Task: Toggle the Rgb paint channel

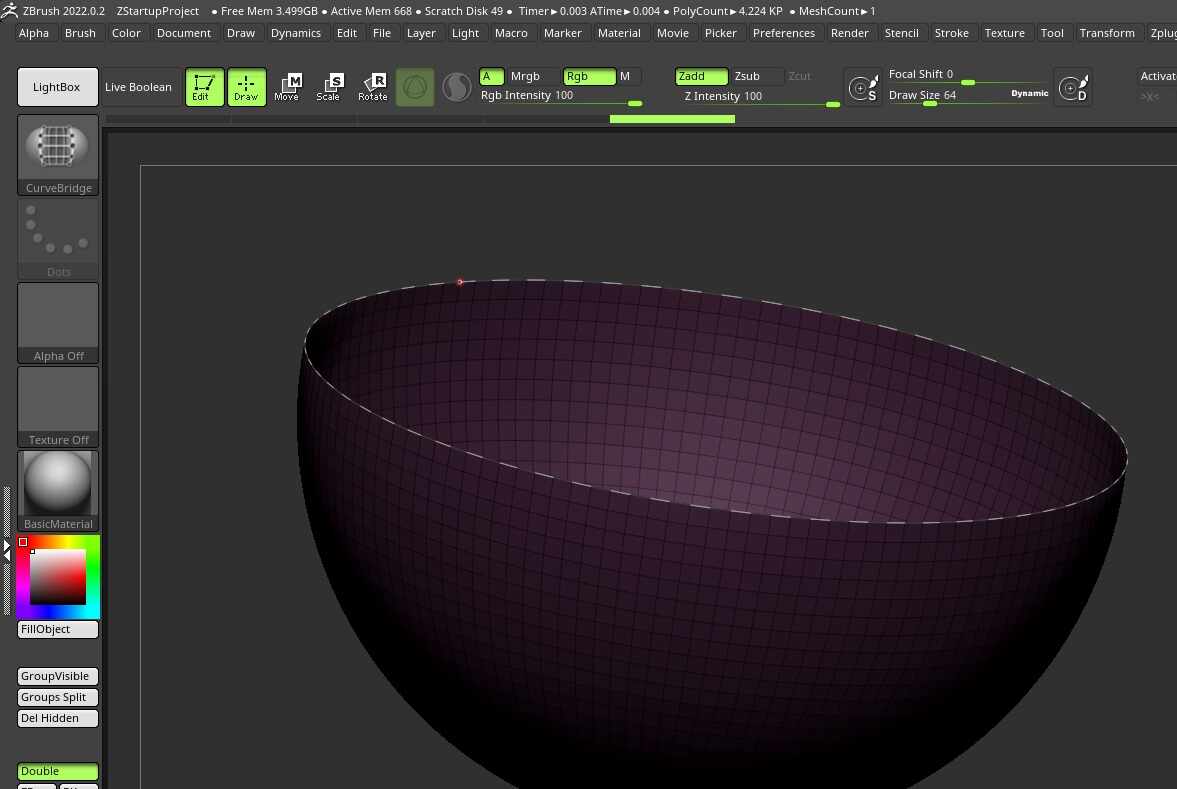Action: pyautogui.click(x=587, y=76)
